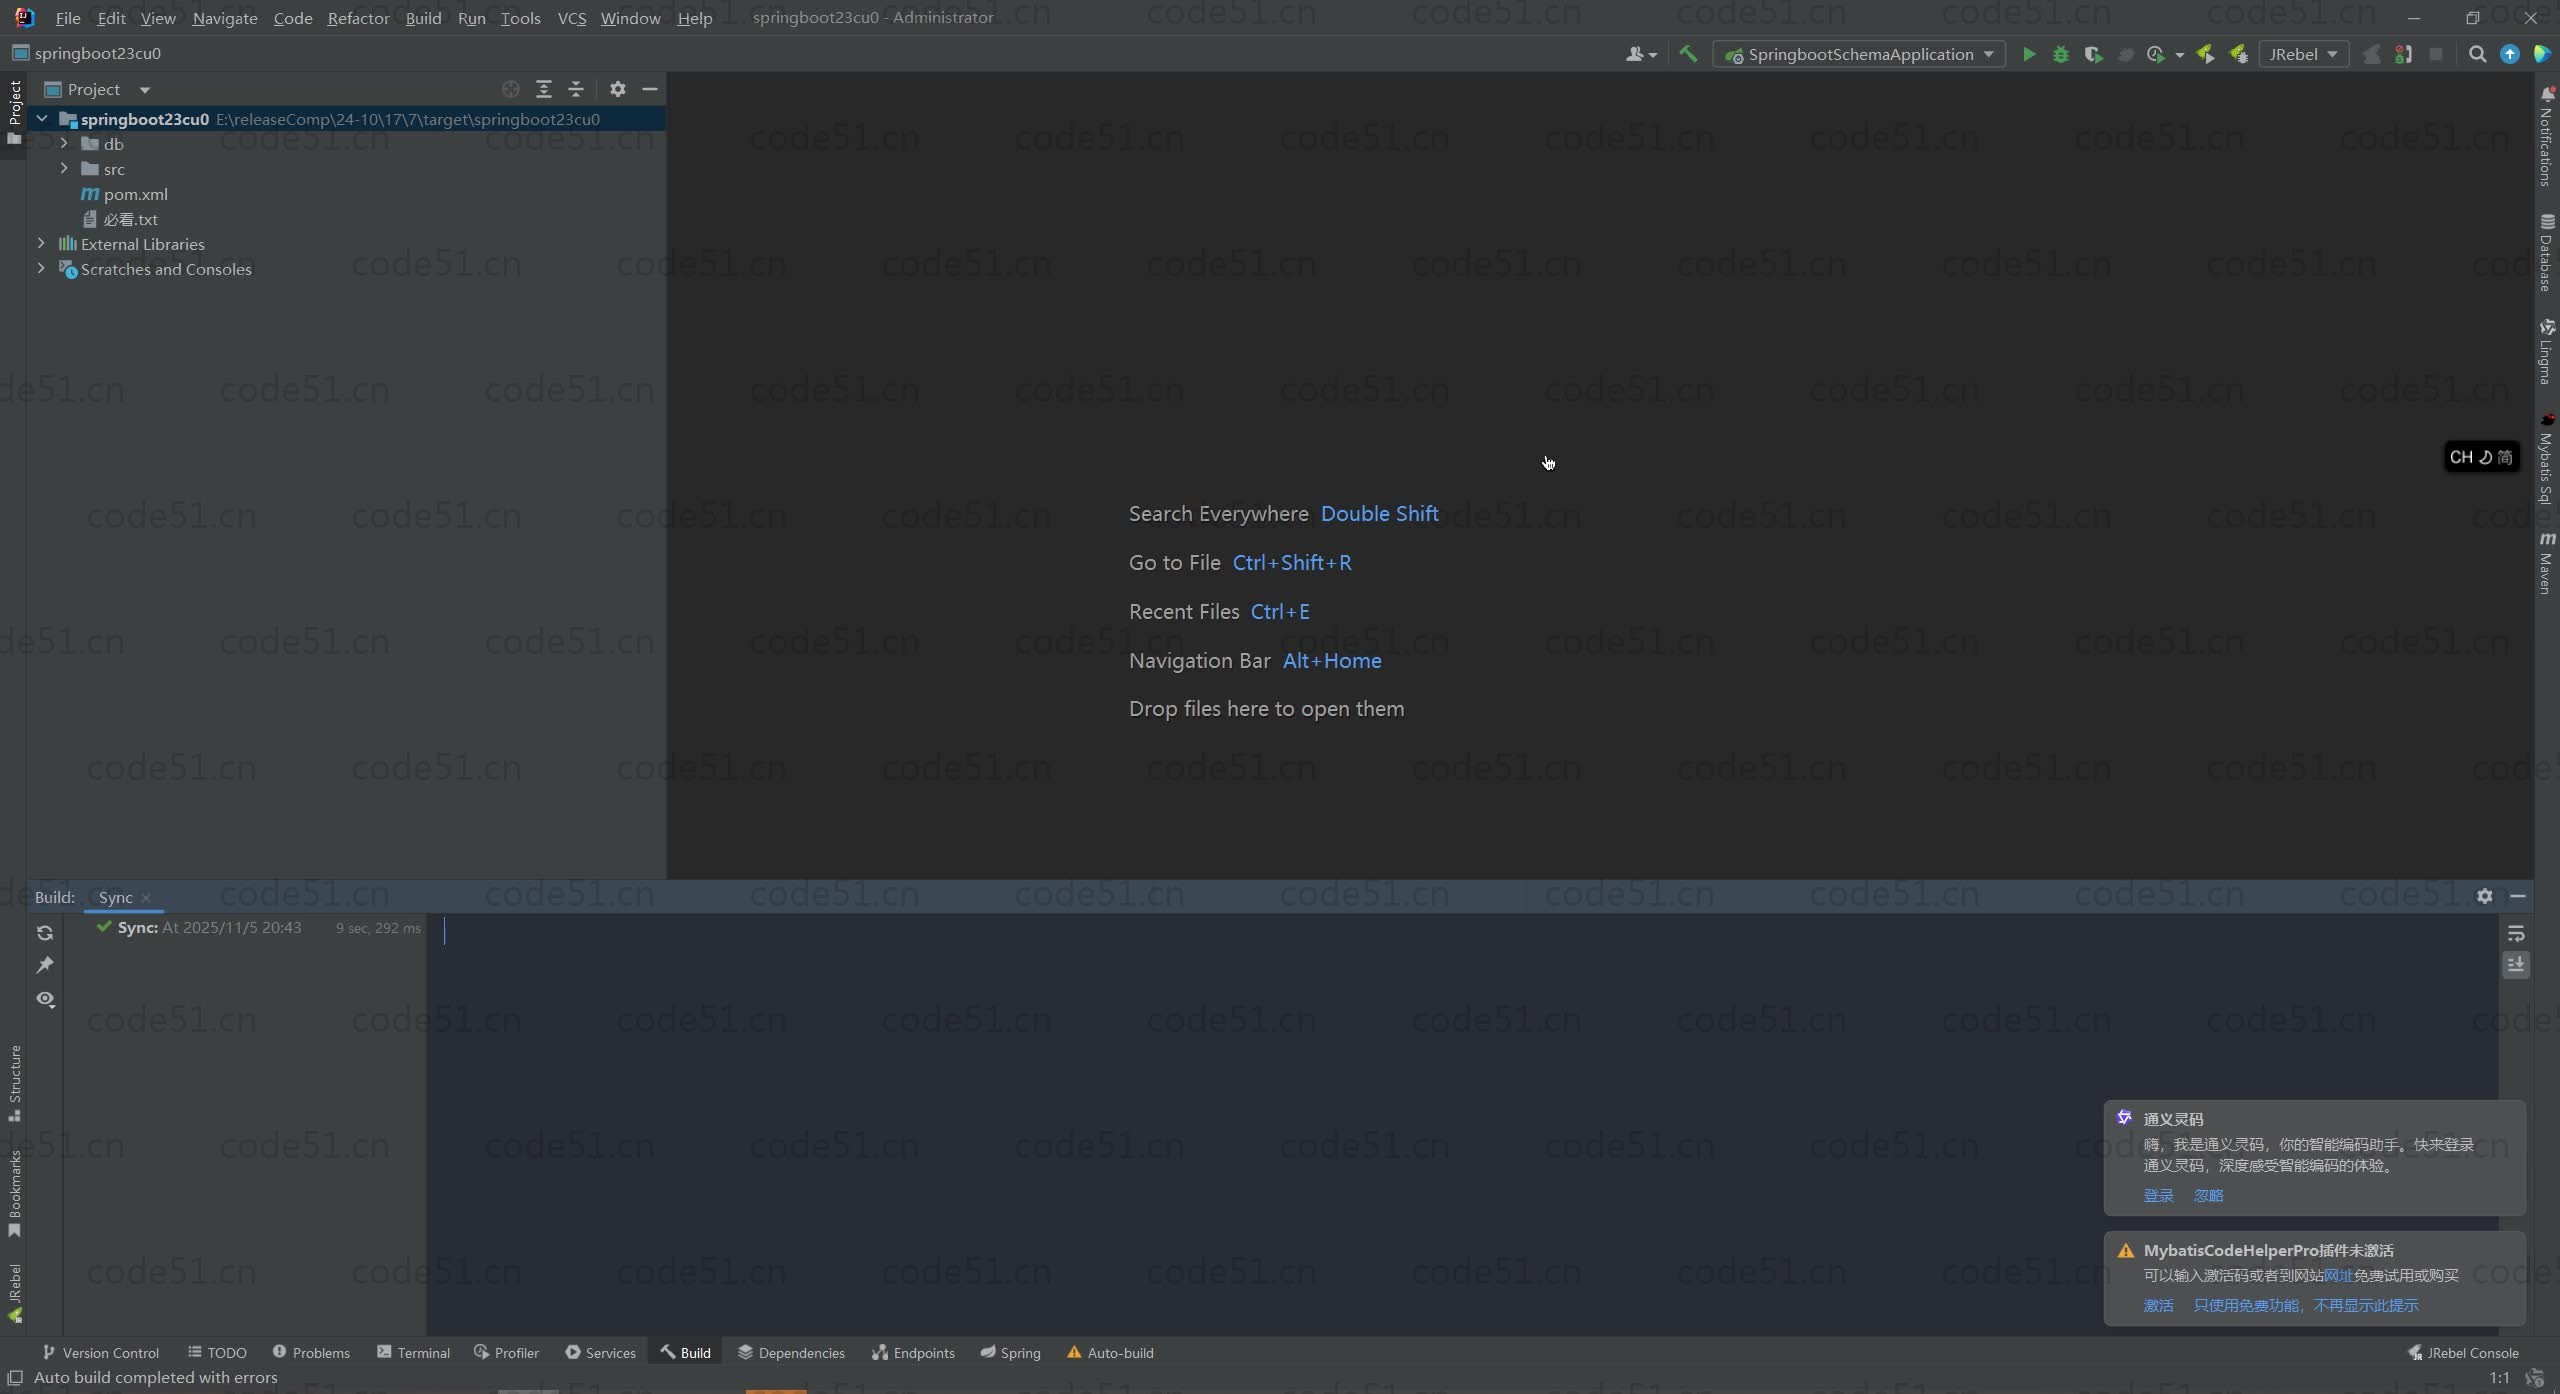This screenshot has height=1394, width=2560.
Task: Click the 忽略 link in the 通义灵码 notification
Action: pos(2208,1195)
